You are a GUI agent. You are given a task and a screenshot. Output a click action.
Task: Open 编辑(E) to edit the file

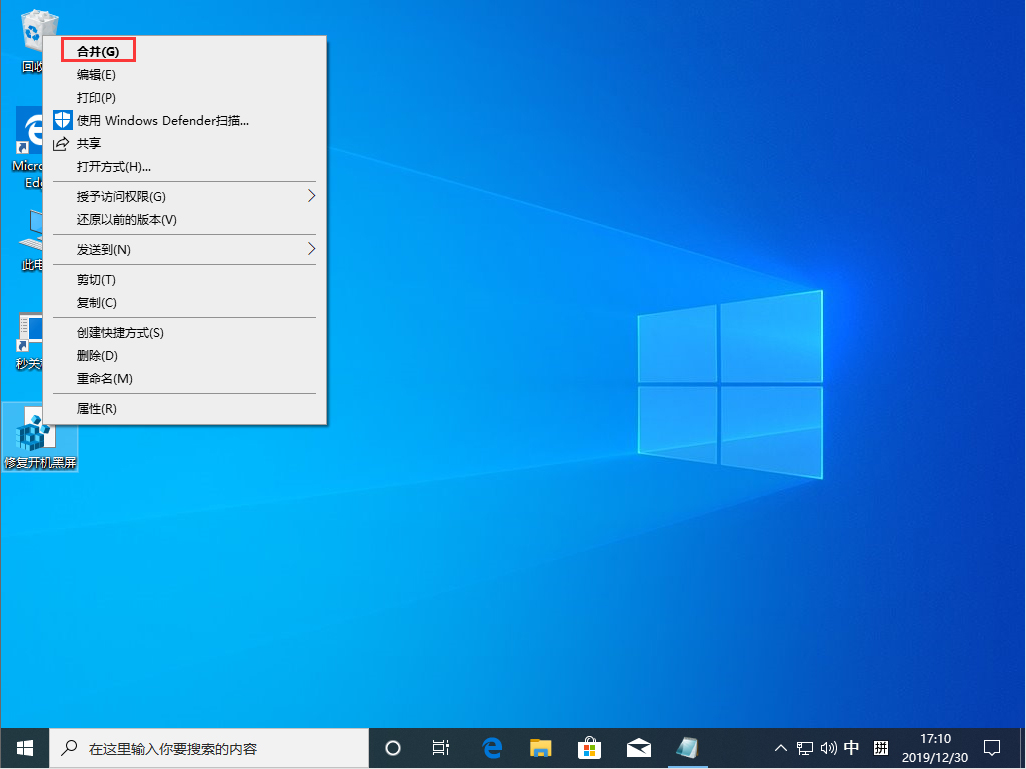pos(97,74)
